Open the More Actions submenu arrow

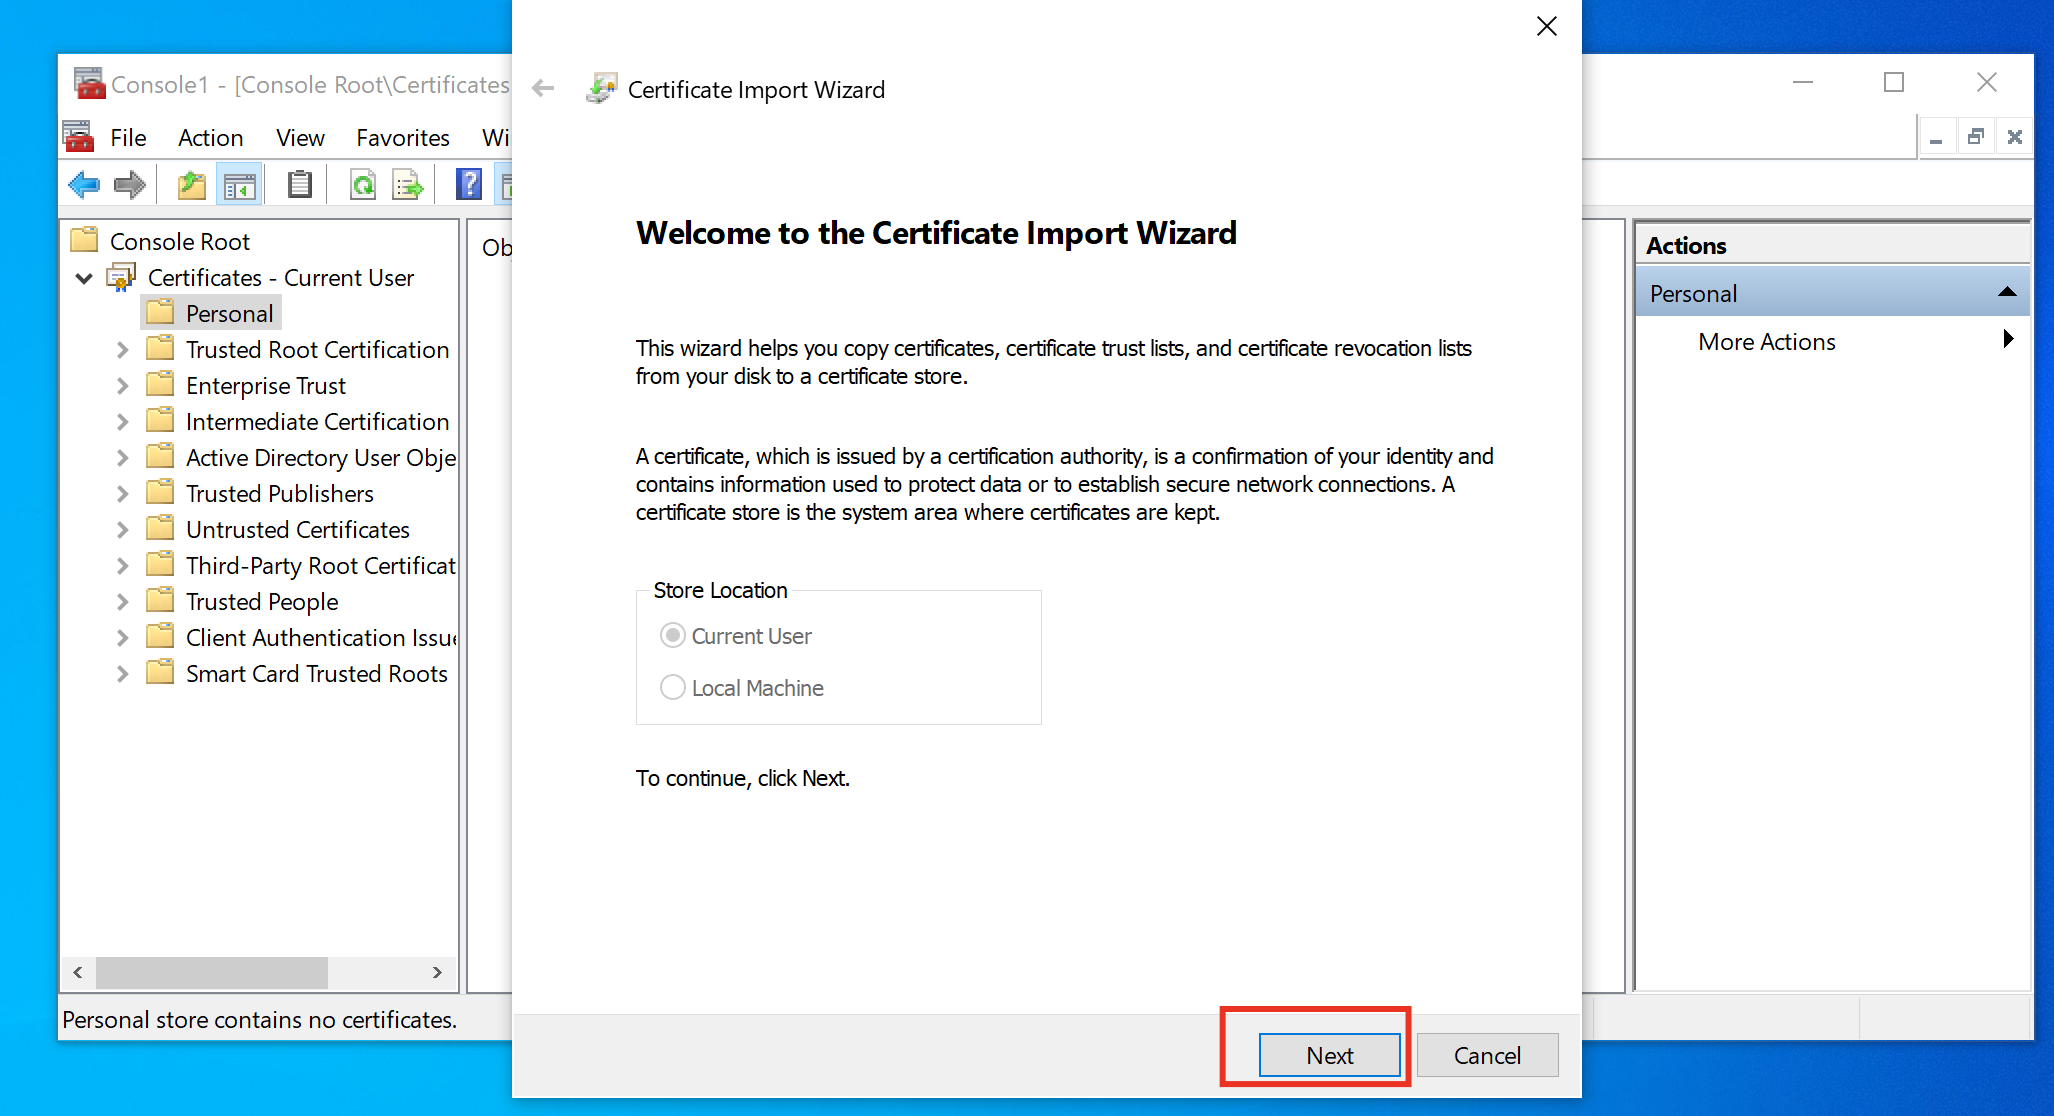click(x=2007, y=340)
